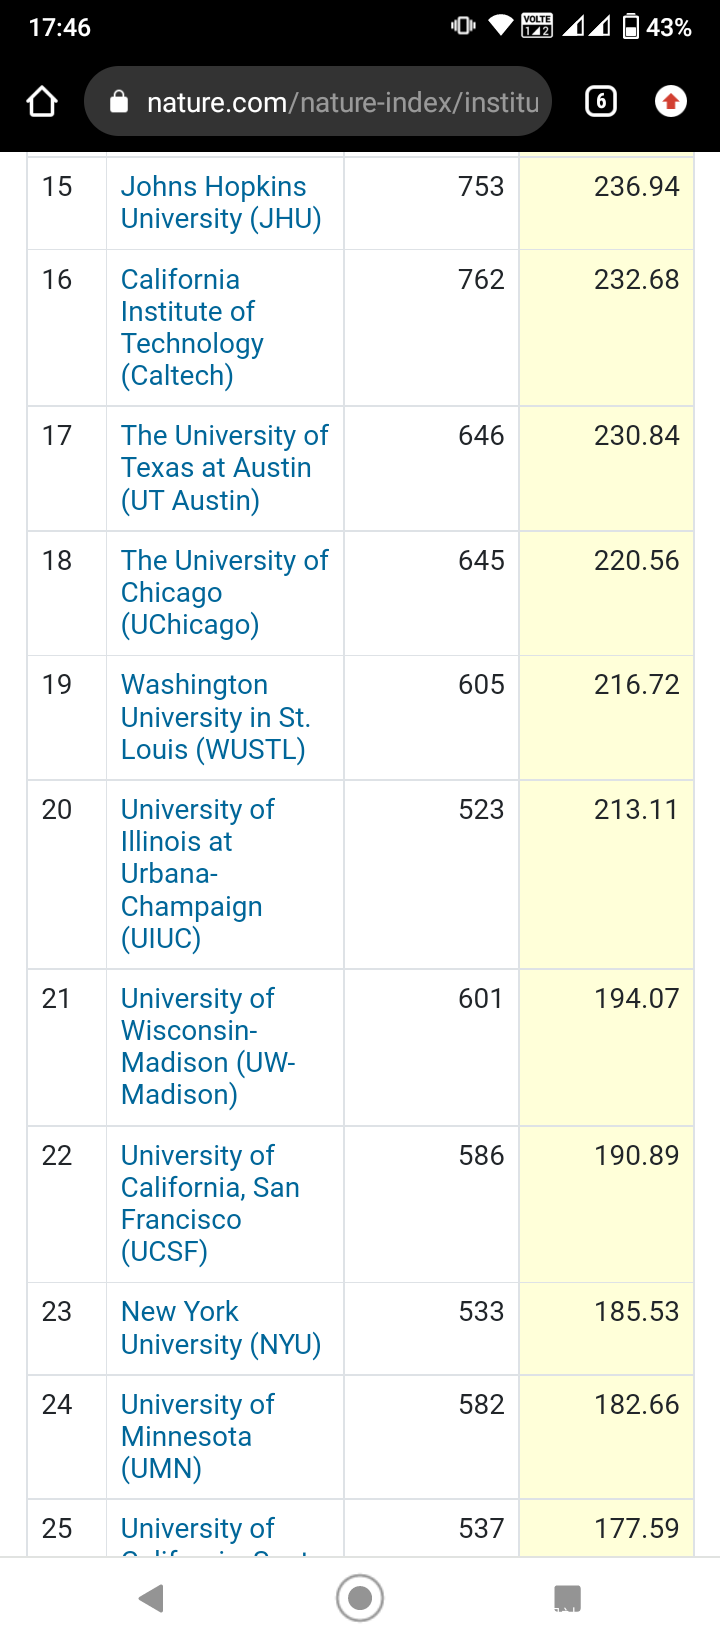Open University of Wisconsin-Madison link

[x=208, y=1046]
